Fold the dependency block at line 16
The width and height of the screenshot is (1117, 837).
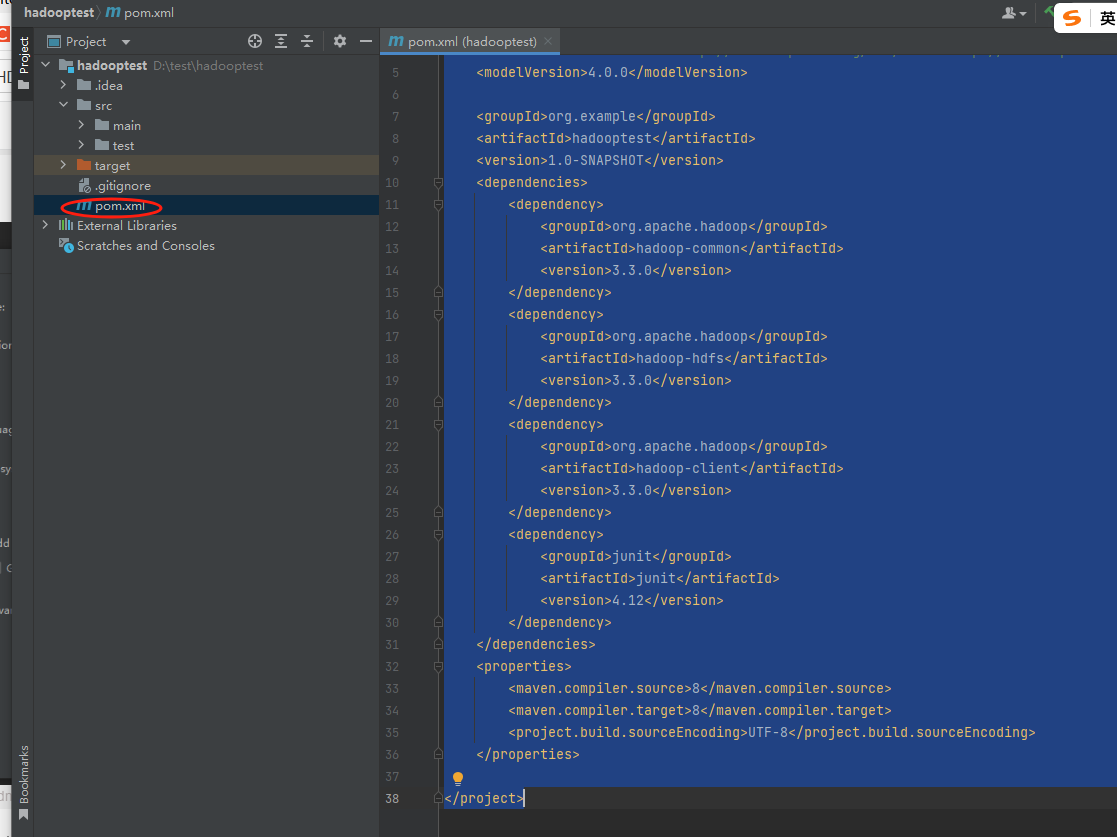click(x=438, y=314)
